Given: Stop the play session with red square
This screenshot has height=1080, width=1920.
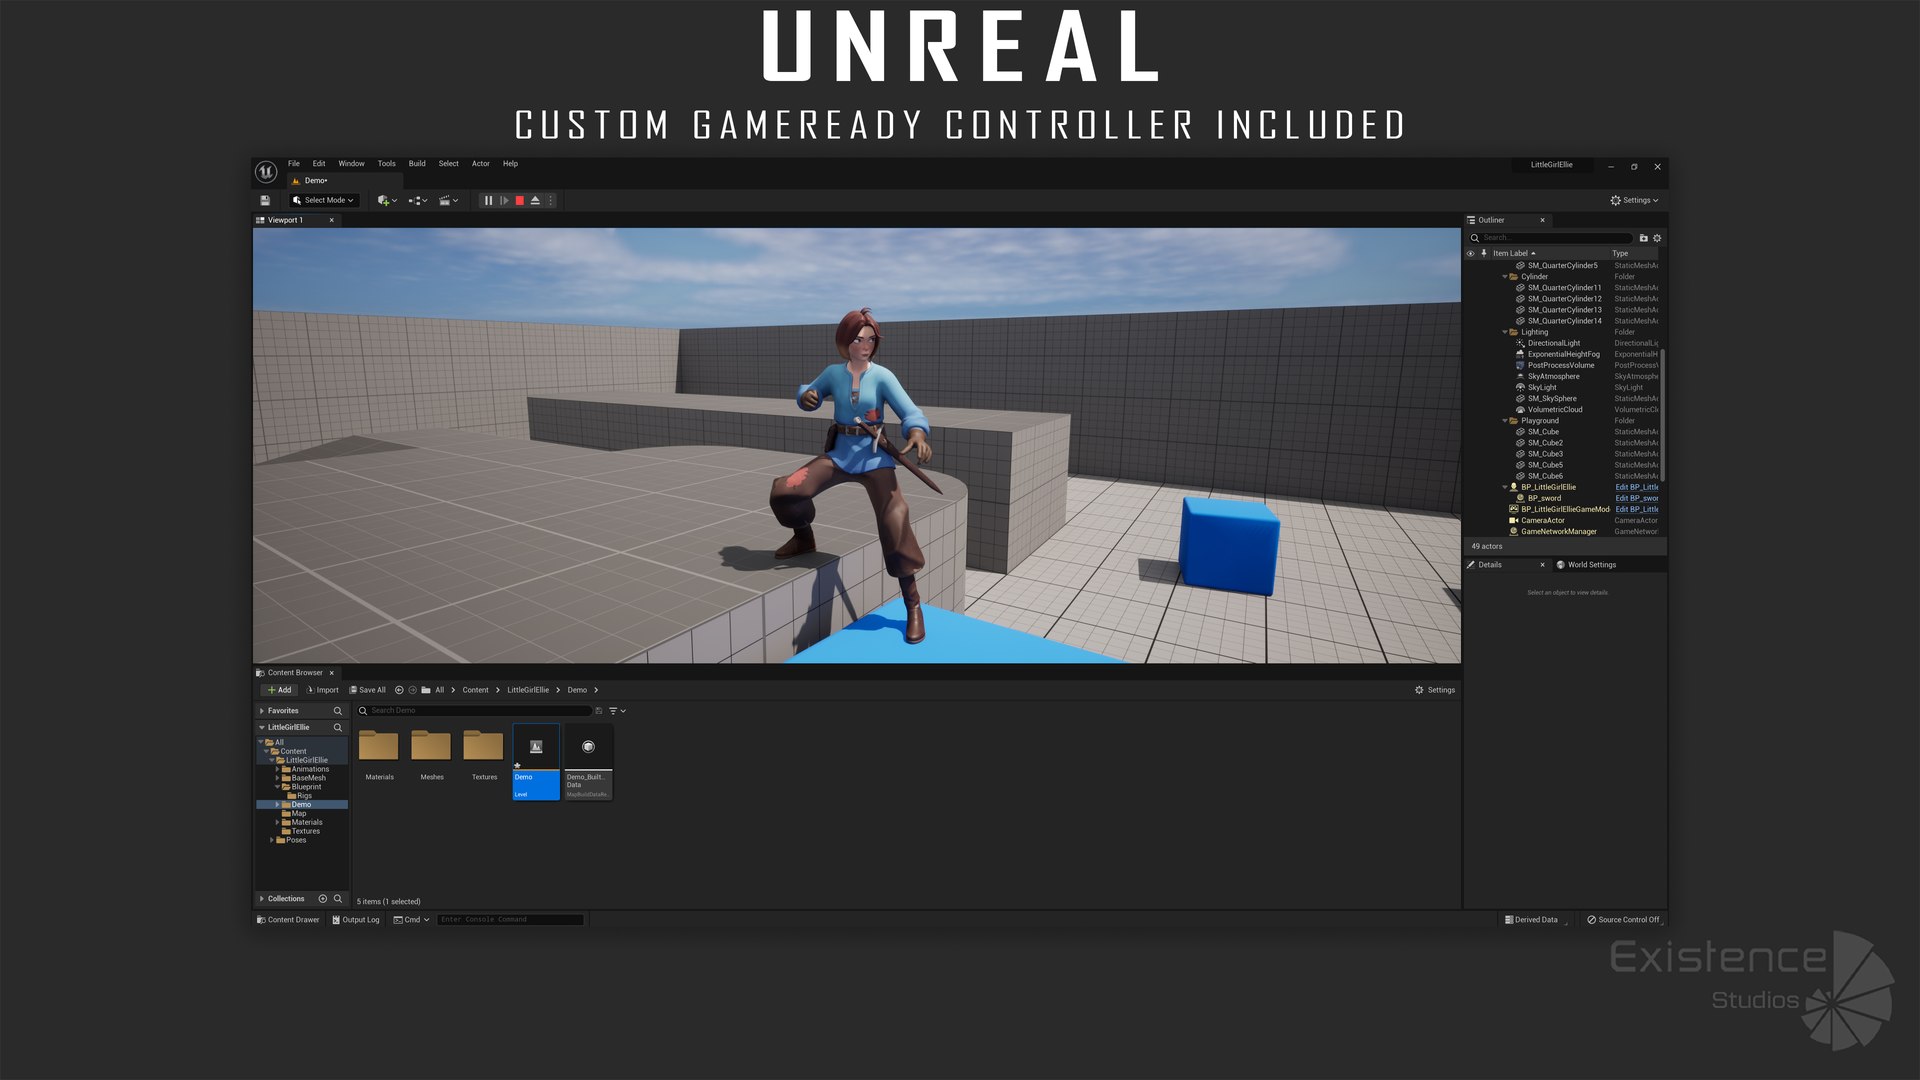Looking at the screenshot, I should [x=520, y=201].
